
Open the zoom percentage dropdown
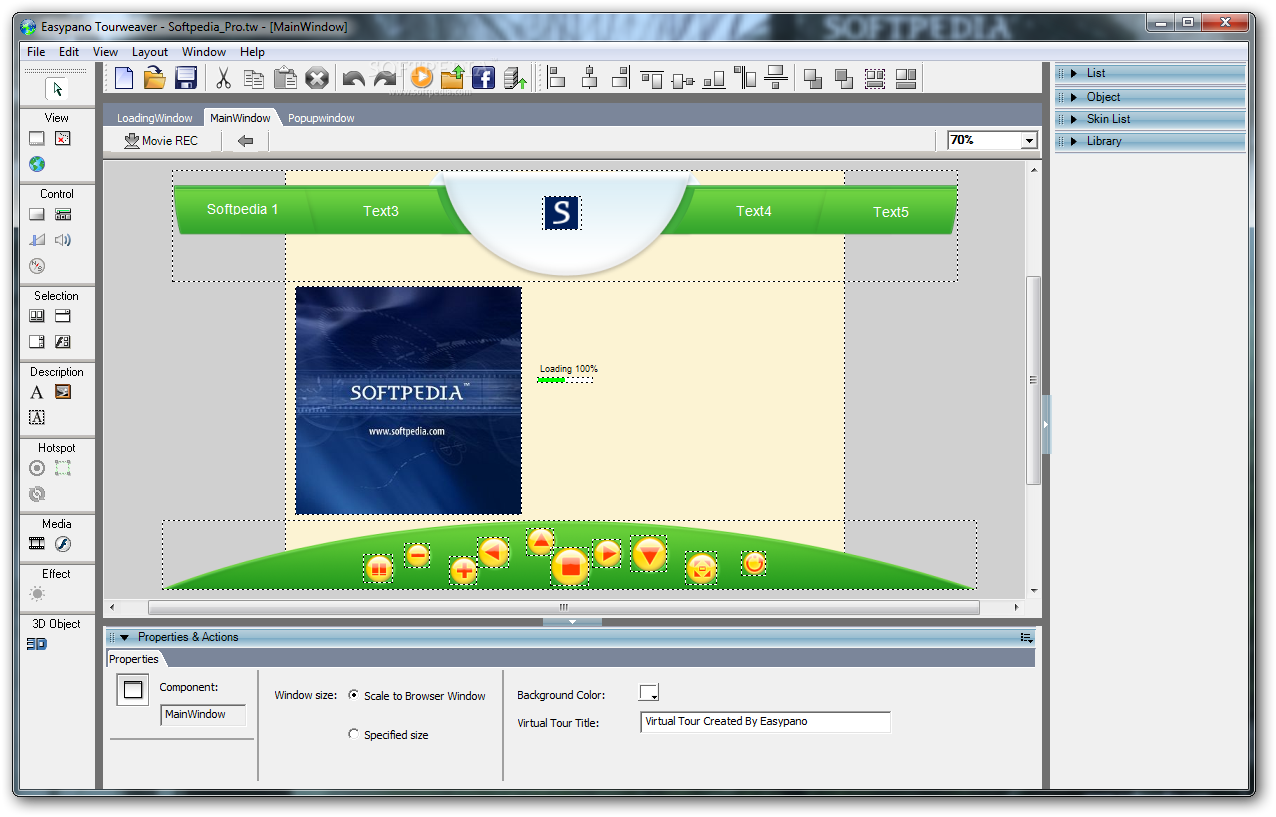(1029, 141)
